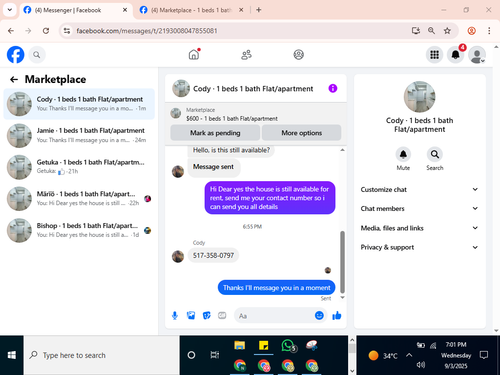Expand Chat members section
This screenshot has height=375, width=500.
(419, 208)
